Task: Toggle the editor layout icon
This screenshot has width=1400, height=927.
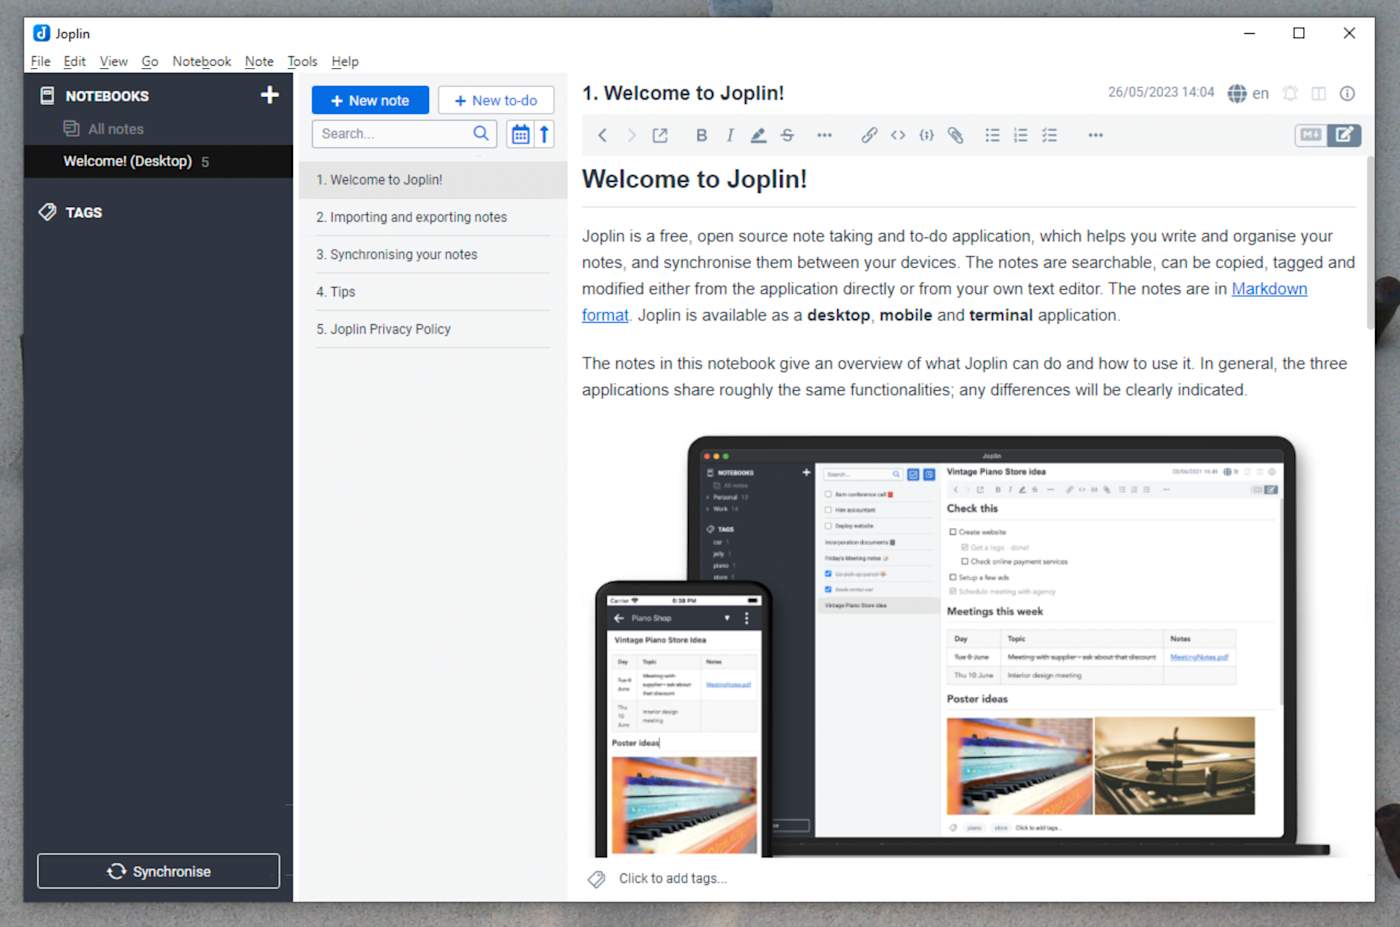Action: tap(1319, 93)
